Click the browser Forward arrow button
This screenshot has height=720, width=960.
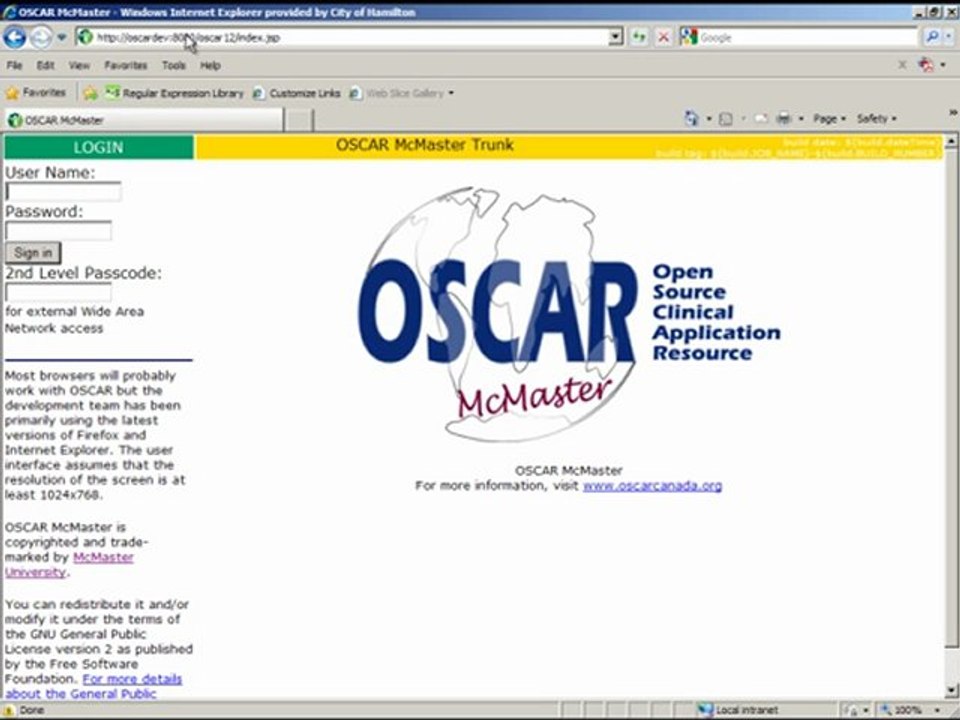(41, 37)
